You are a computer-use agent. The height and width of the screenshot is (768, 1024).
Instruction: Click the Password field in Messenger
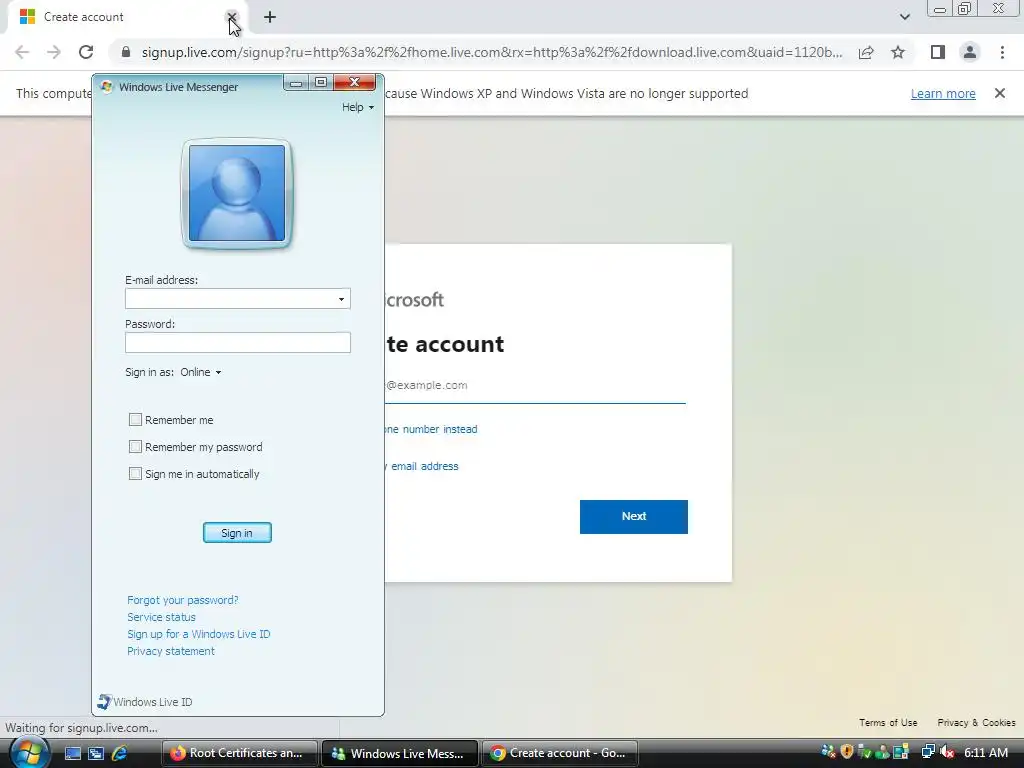pyautogui.click(x=238, y=342)
